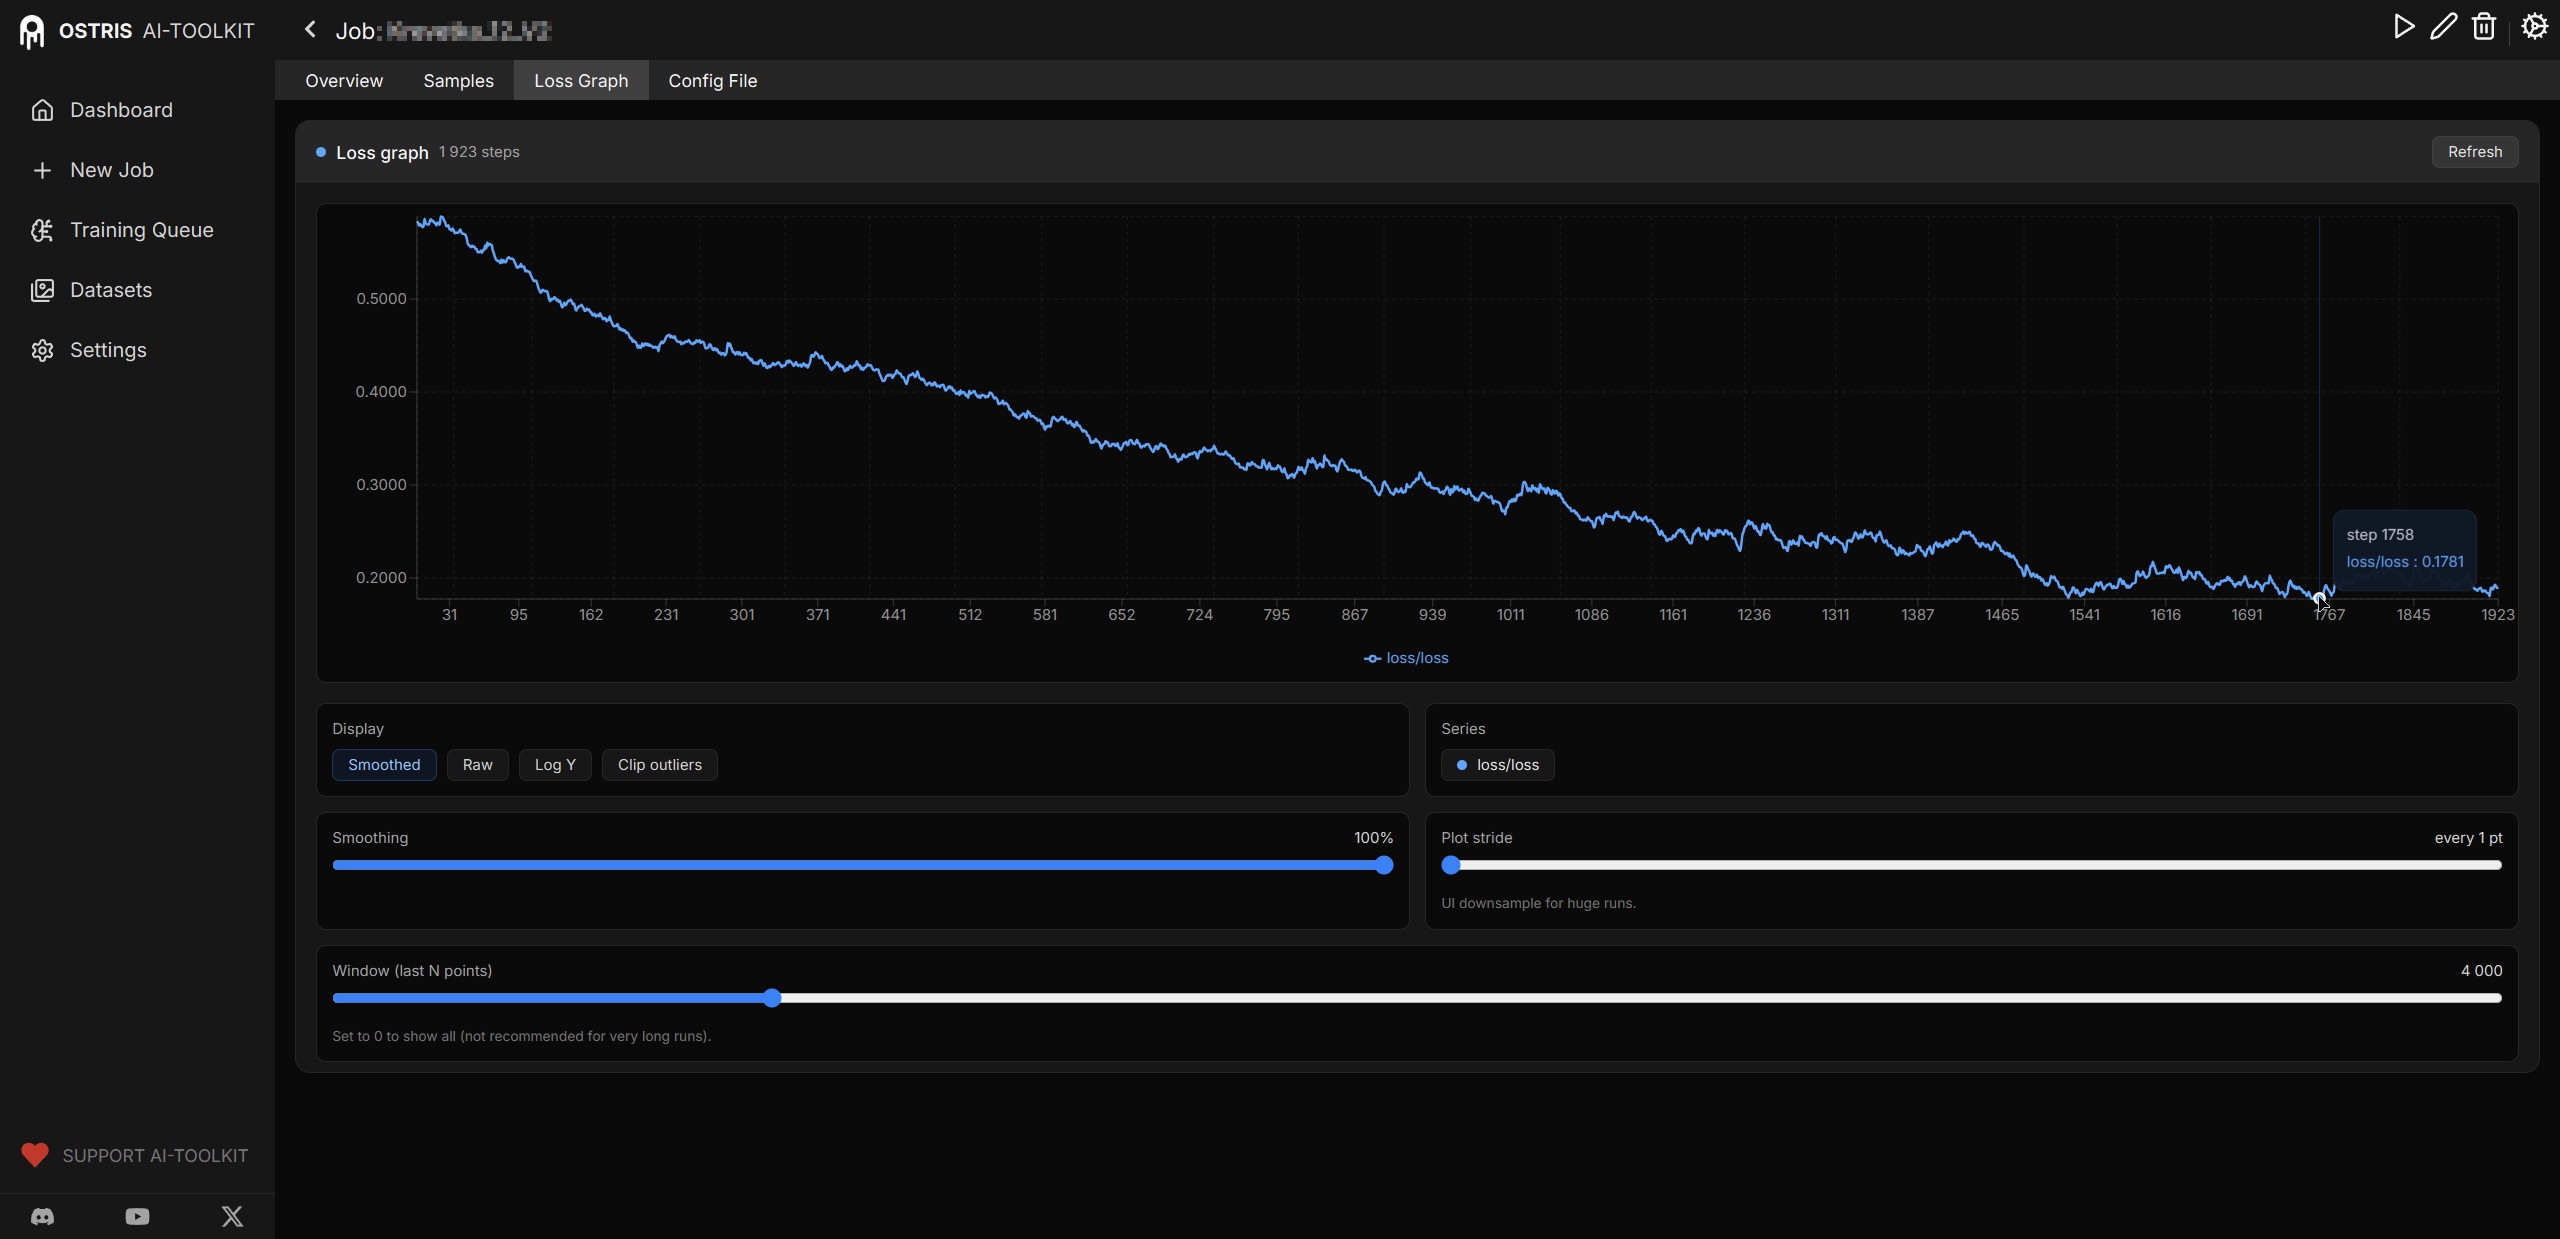This screenshot has height=1239, width=2560.
Task: Open the Config File tab
Action: click(x=712, y=81)
